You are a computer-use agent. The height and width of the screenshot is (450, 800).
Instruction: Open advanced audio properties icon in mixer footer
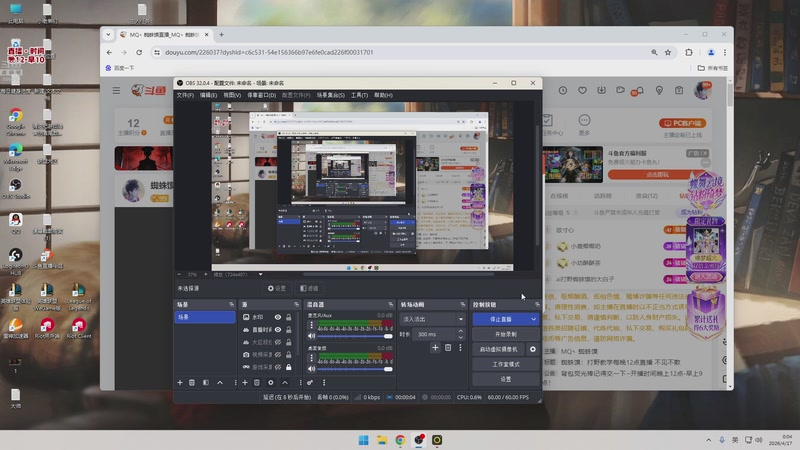pos(310,383)
